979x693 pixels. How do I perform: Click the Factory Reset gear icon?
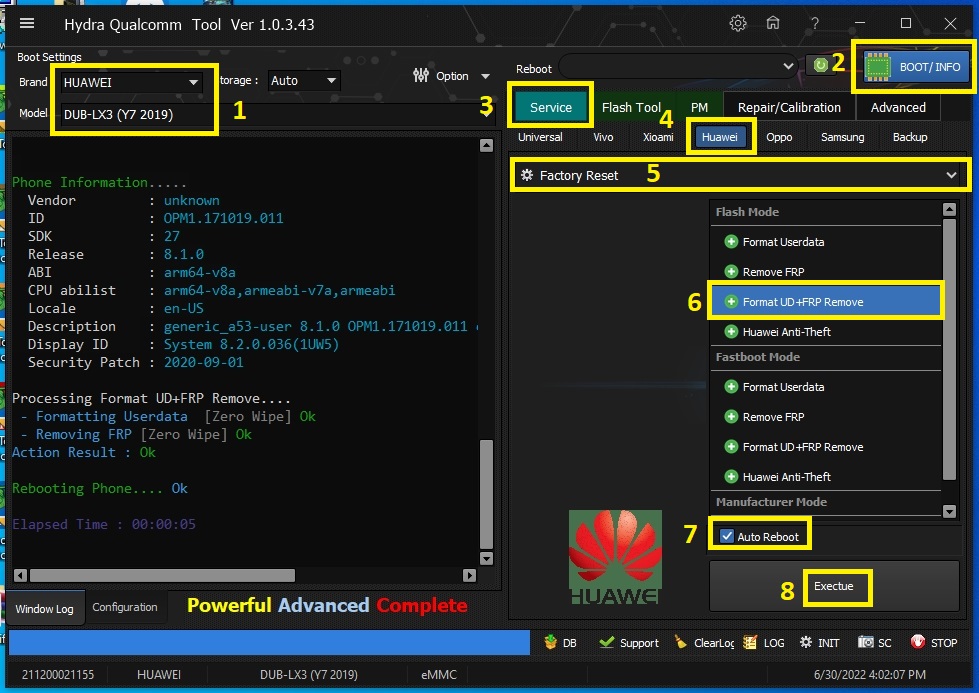[x=527, y=175]
